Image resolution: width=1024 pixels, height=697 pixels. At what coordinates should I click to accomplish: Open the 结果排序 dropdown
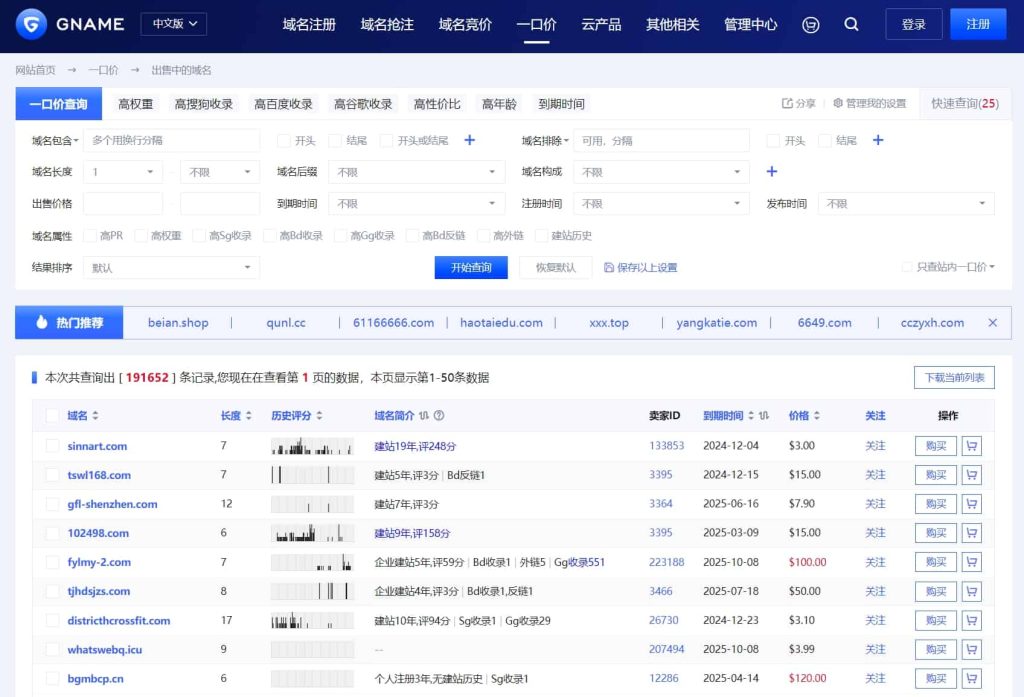[172, 268]
